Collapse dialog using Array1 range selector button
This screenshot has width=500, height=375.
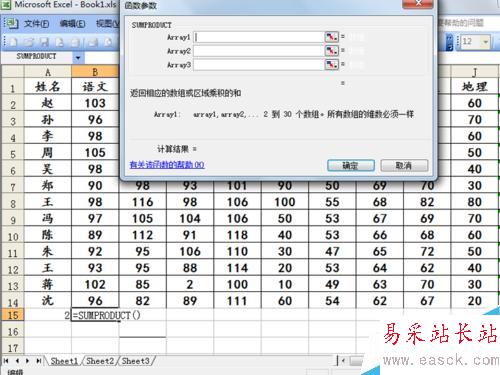[331, 37]
